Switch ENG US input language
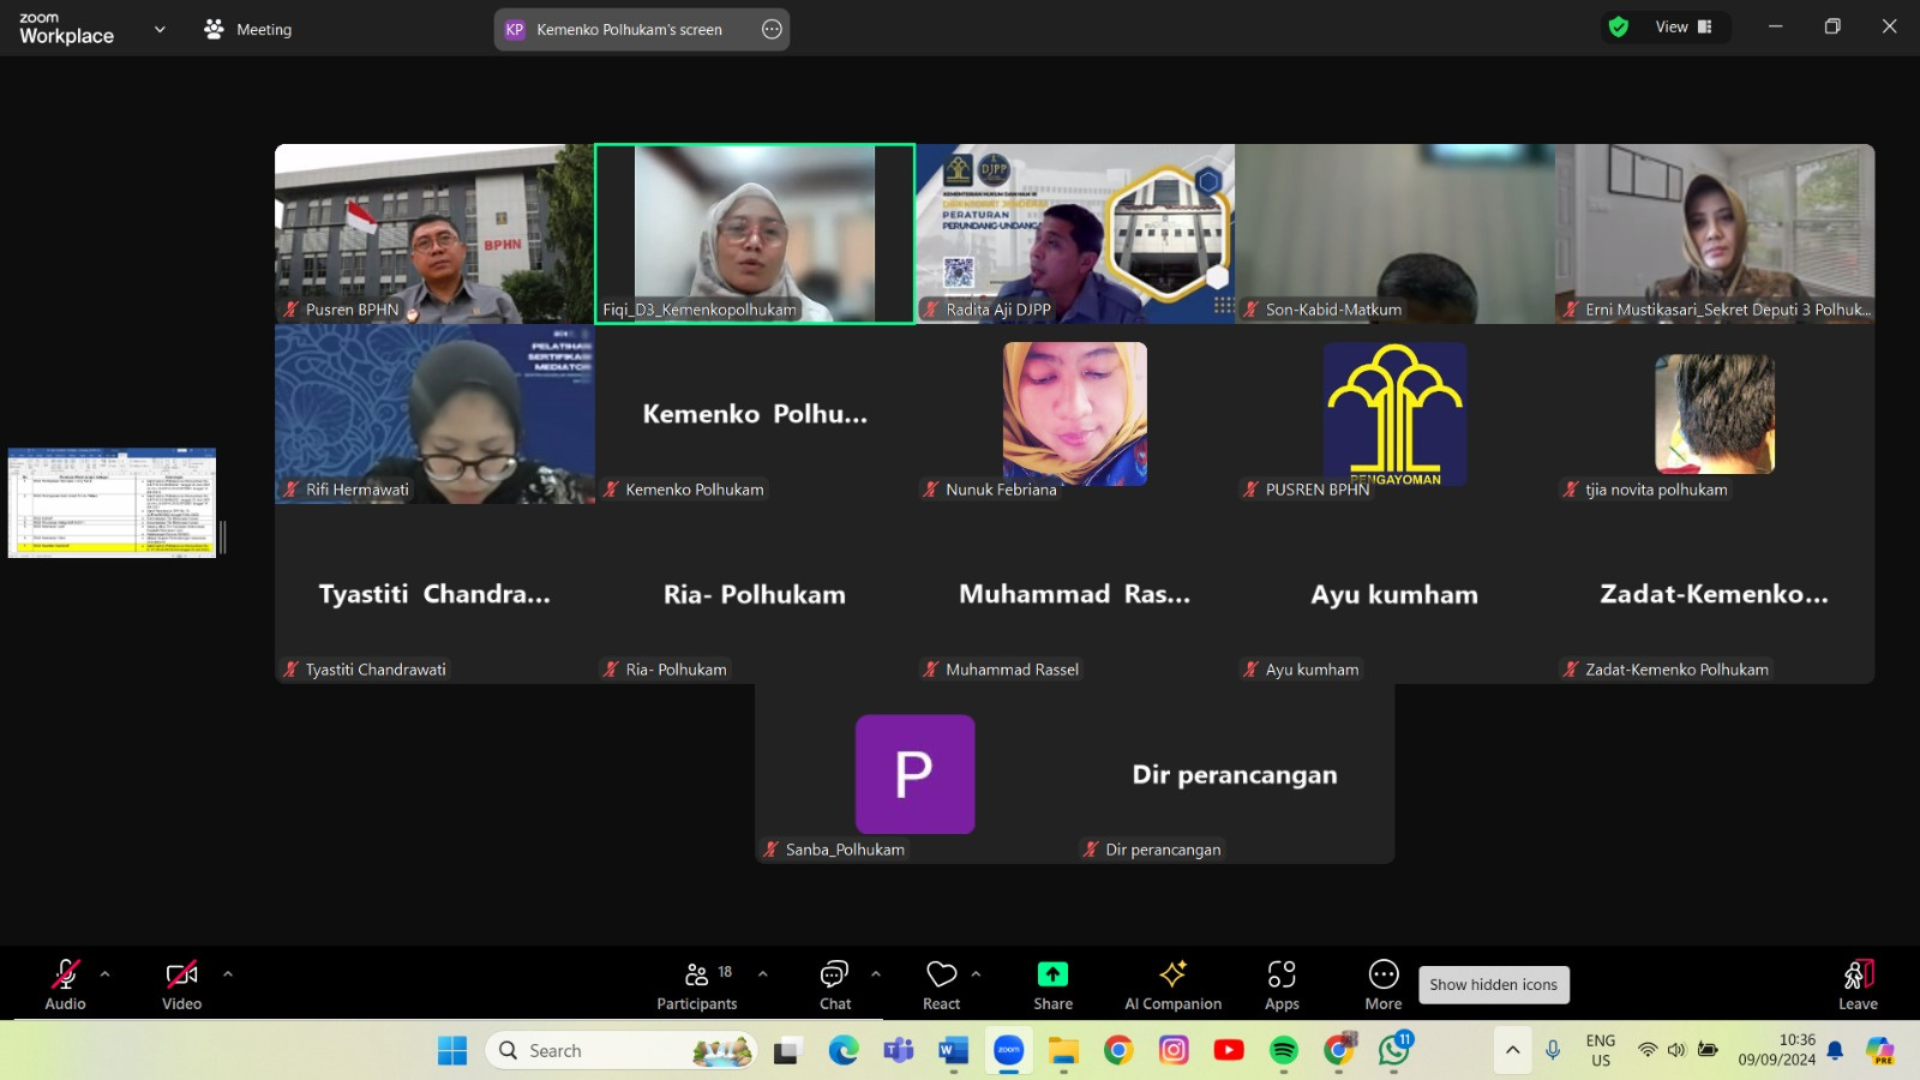 point(1600,1050)
